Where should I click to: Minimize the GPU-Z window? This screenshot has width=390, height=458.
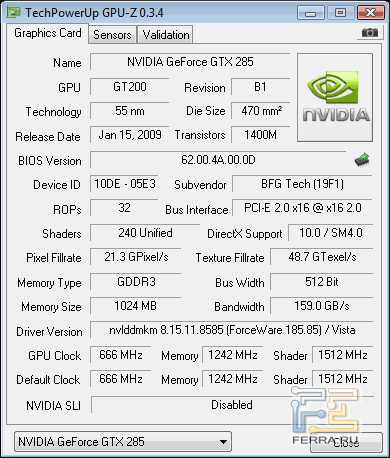[x=310, y=13]
